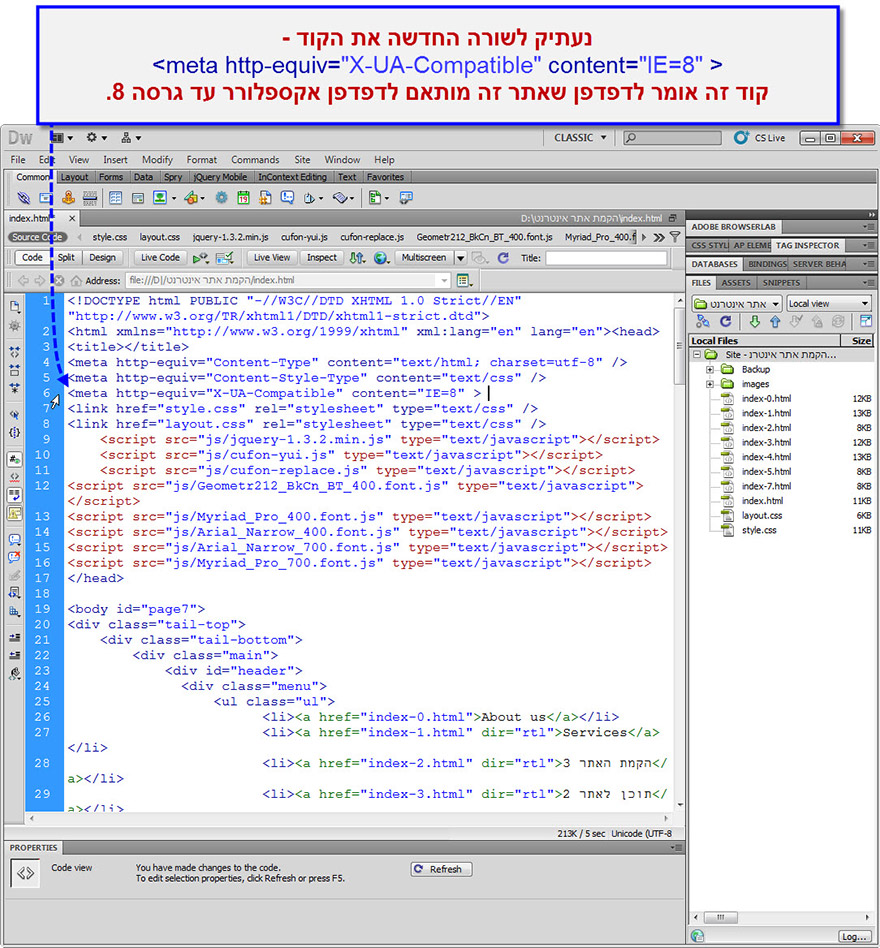Open related file layout.css

(x=160, y=237)
